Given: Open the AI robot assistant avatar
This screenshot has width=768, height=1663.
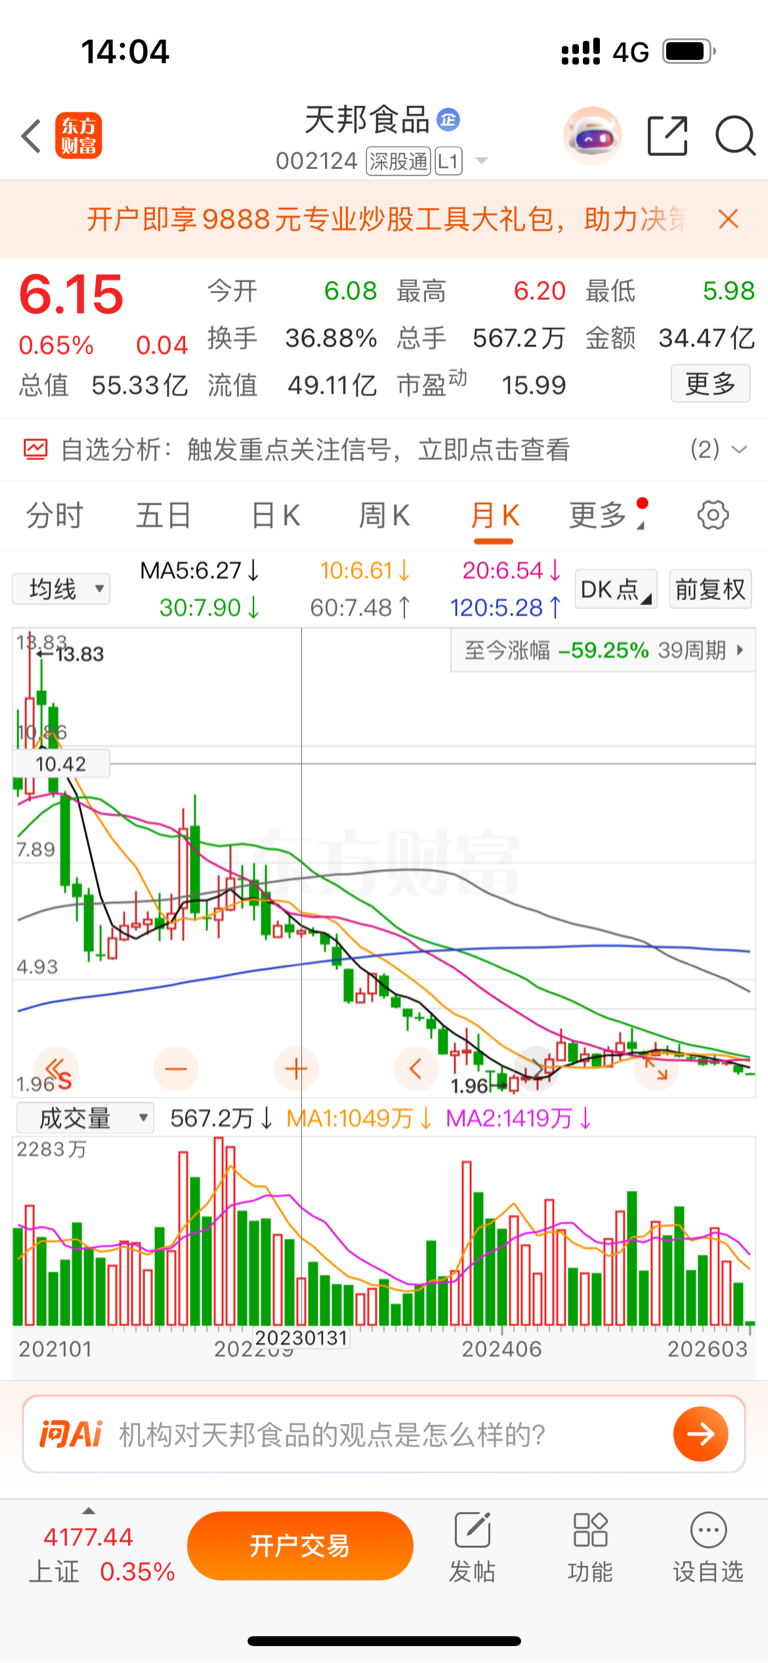Looking at the screenshot, I should pyautogui.click(x=593, y=136).
